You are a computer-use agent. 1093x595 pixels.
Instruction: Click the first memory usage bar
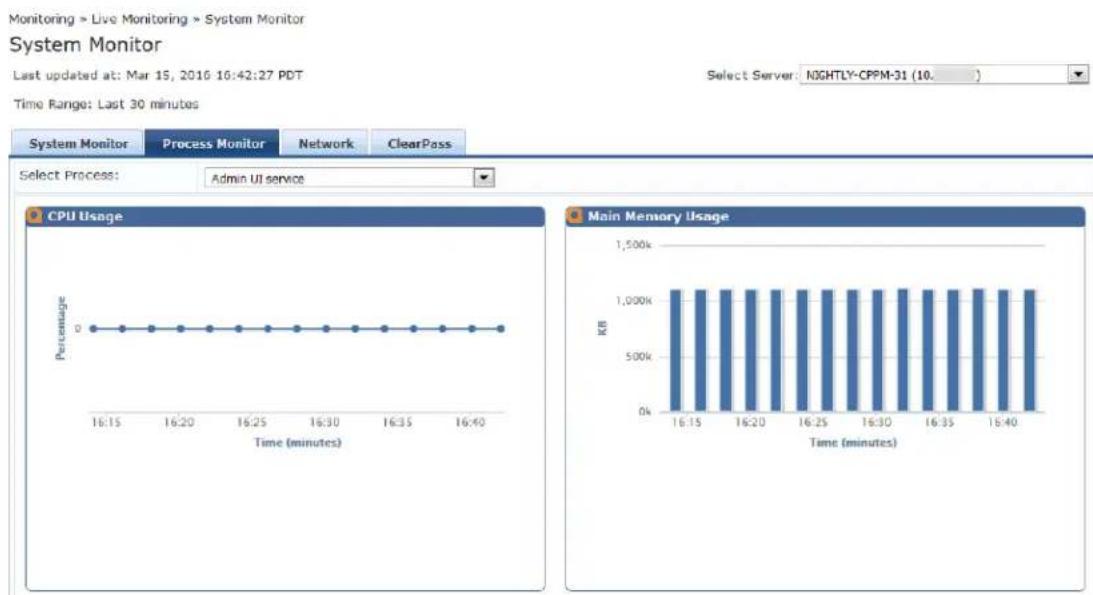(x=675, y=350)
